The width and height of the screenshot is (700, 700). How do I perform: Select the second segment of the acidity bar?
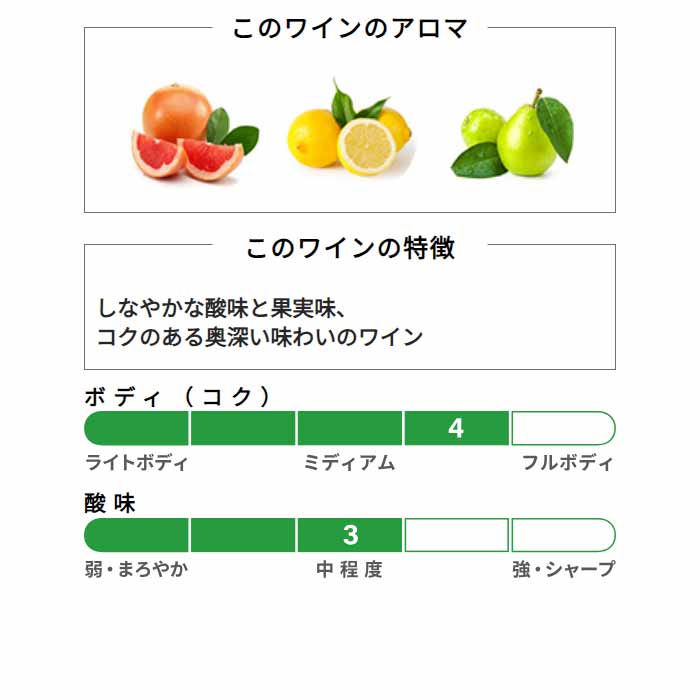point(243,535)
